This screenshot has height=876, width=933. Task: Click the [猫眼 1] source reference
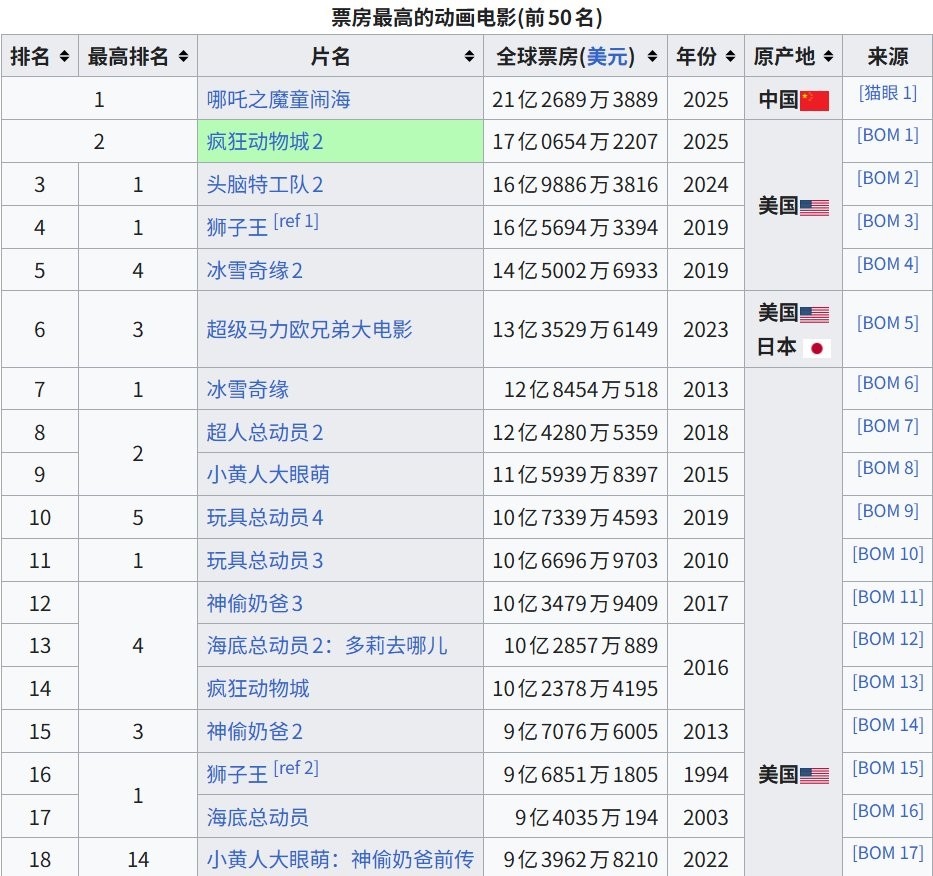tap(886, 92)
